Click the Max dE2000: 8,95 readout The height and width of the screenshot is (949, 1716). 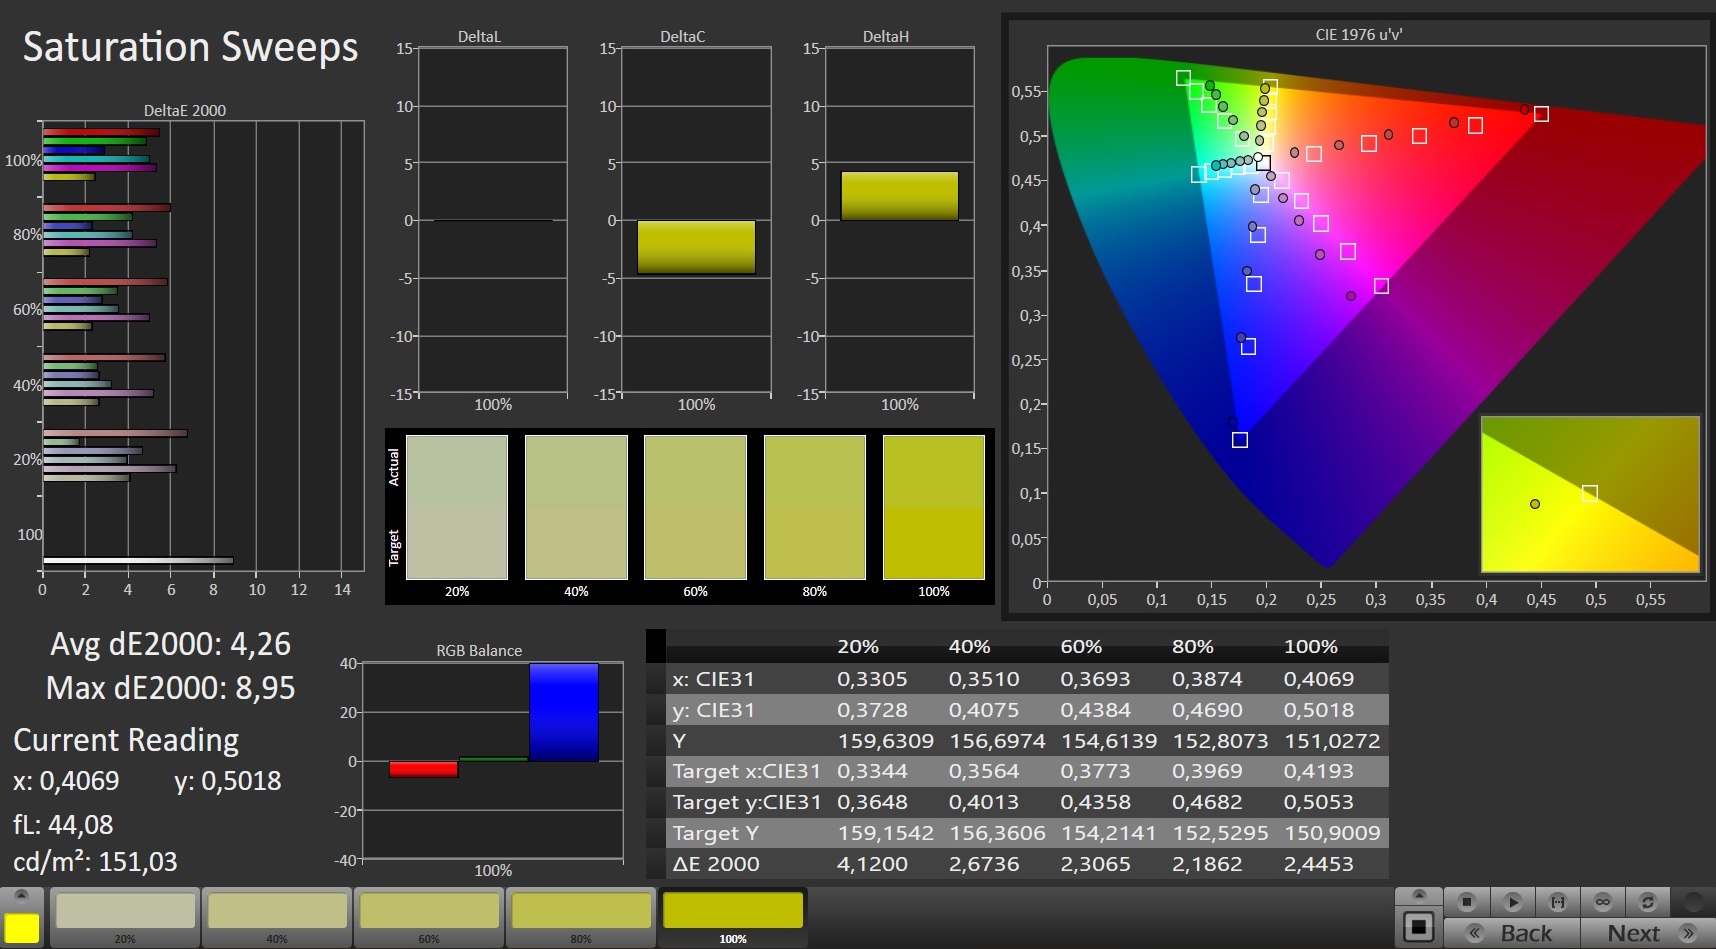click(171, 688)
